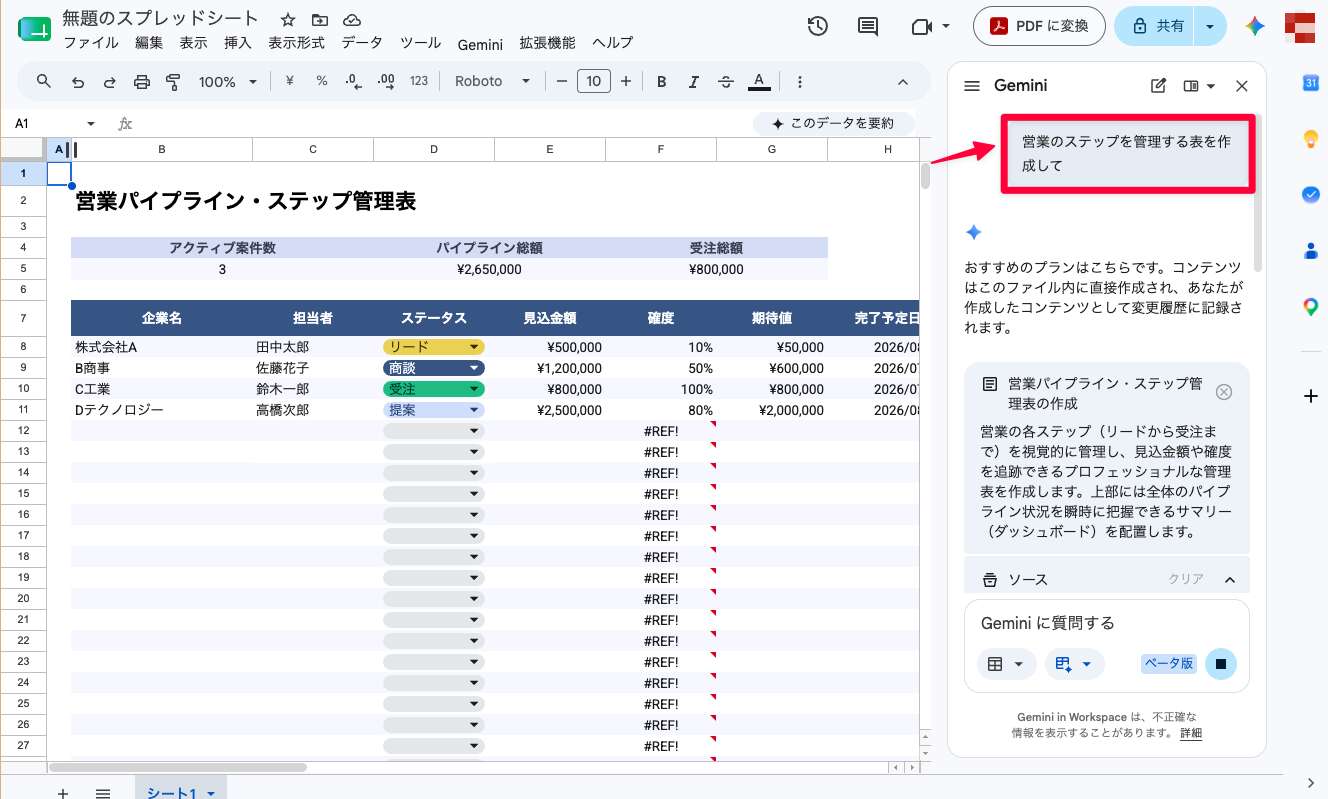Start a new Gemini chat
Image resolution: width=1328 pixels, height=799 pixels.
click(x=1159, y=86)
